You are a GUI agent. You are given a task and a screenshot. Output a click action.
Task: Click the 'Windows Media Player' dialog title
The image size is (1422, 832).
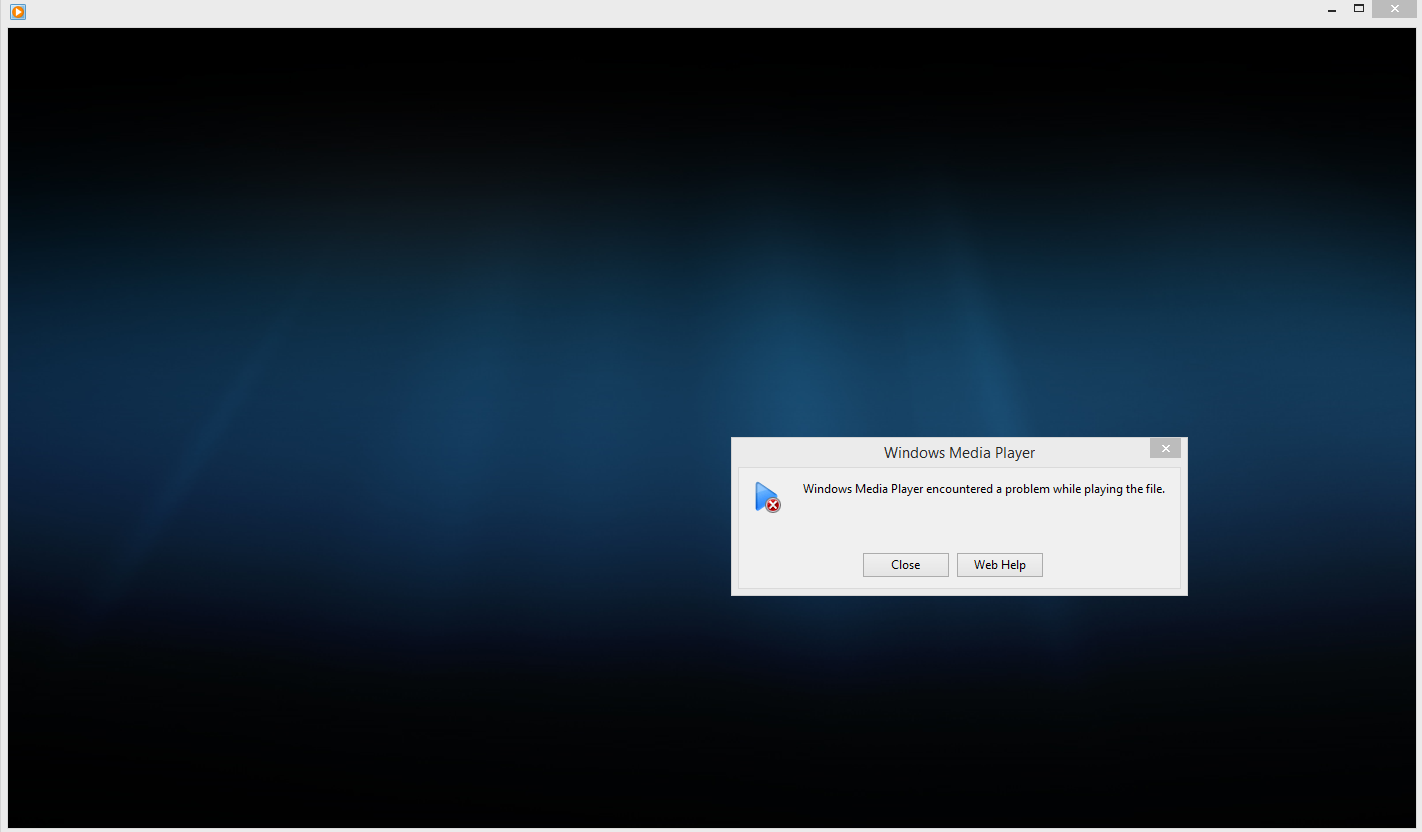coord(959,453)
